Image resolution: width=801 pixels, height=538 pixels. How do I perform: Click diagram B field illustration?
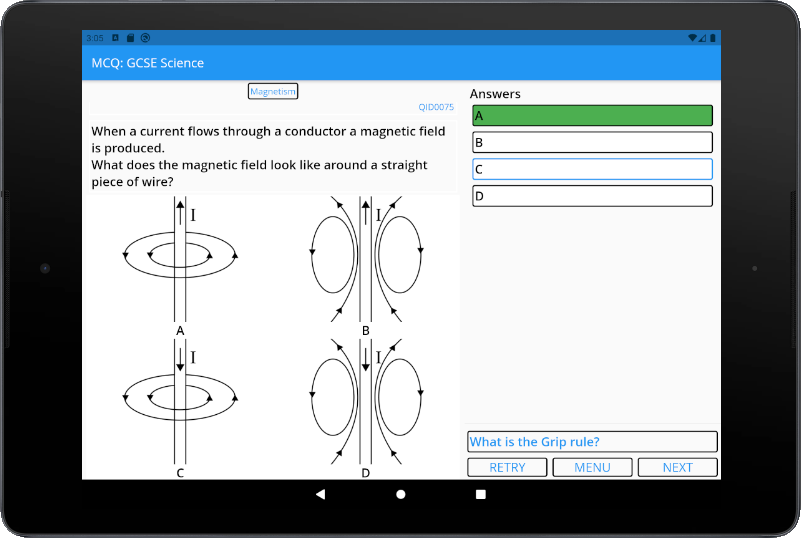(365, 260)
